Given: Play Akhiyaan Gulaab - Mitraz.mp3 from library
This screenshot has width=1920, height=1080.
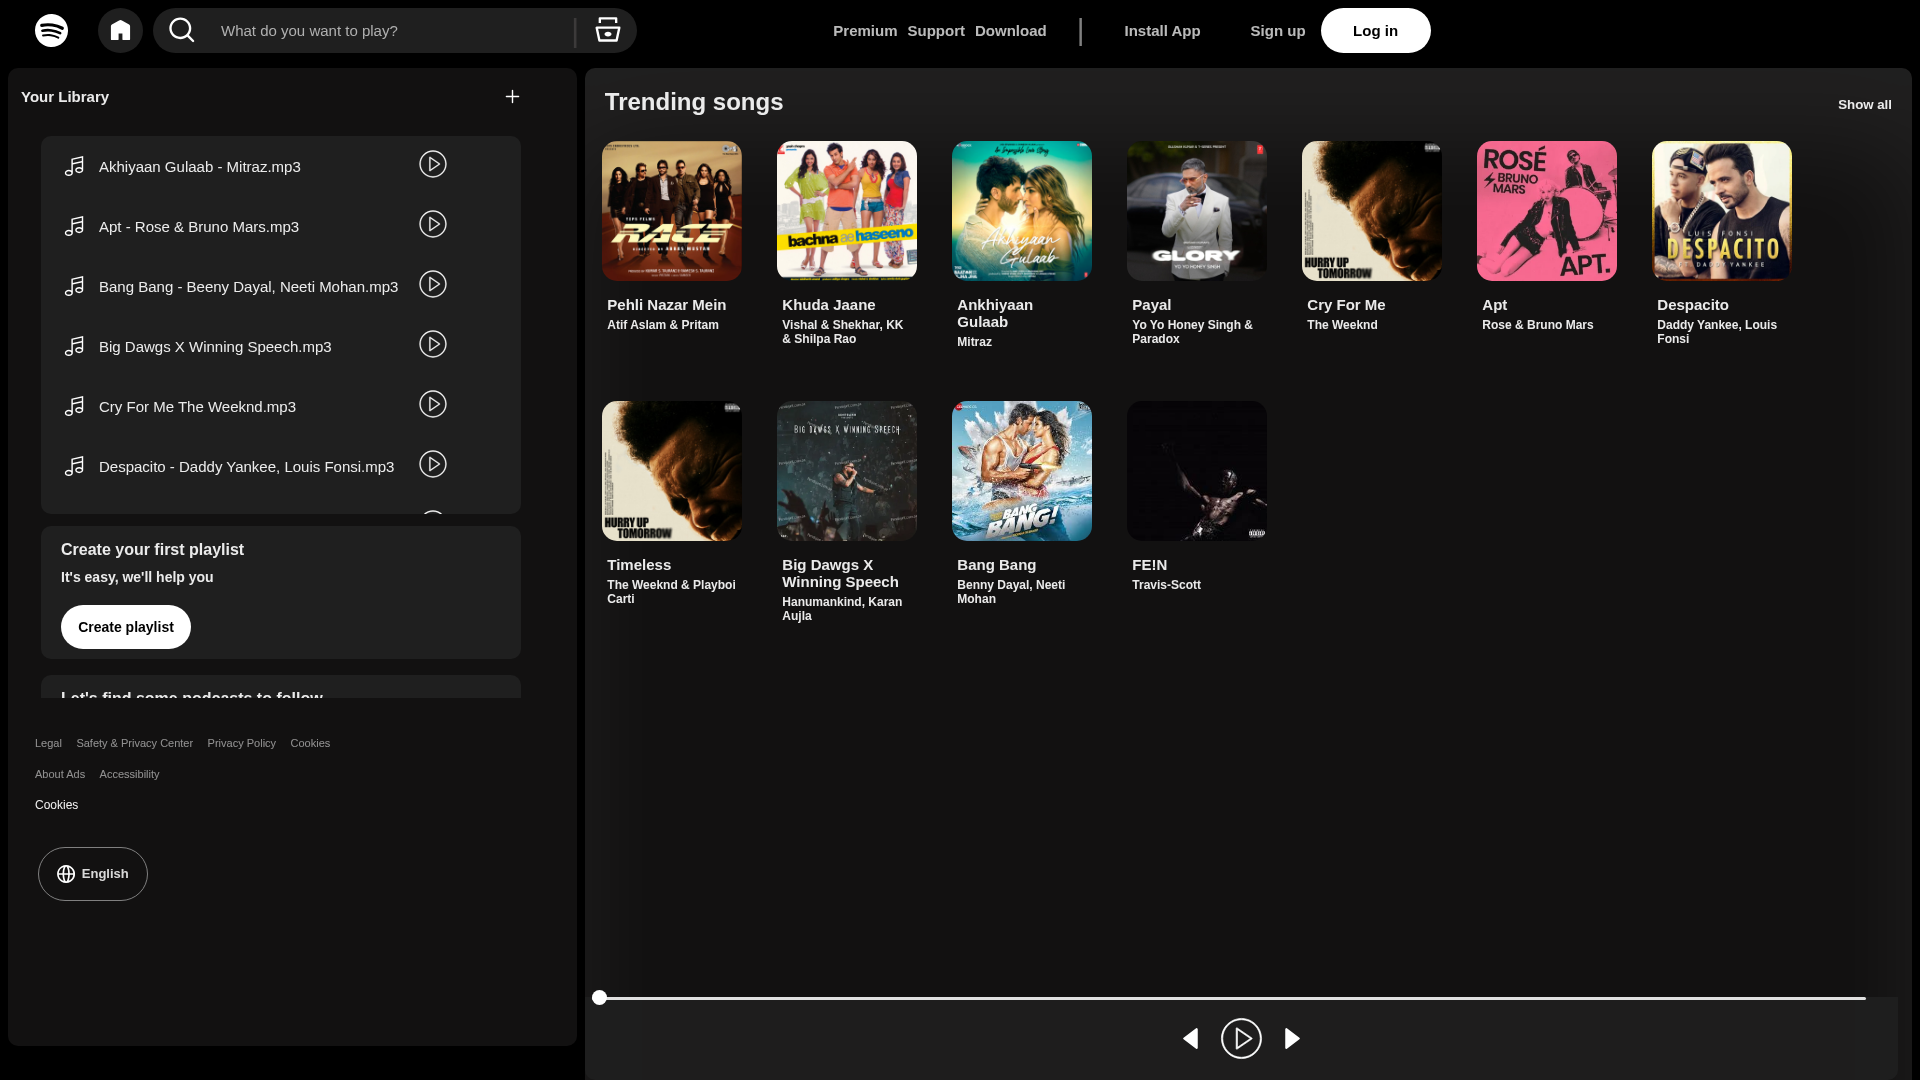Looking at the screenshot, I should pos(433,164).
